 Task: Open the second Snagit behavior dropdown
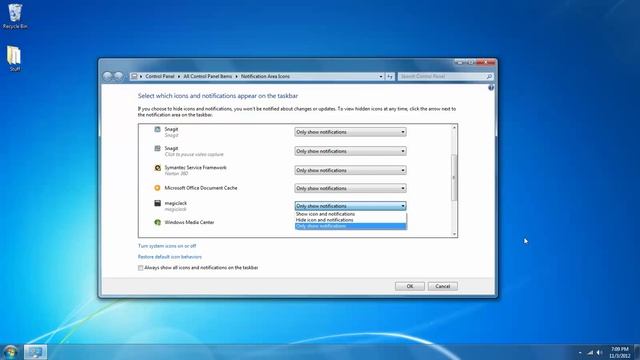point(350,151)
